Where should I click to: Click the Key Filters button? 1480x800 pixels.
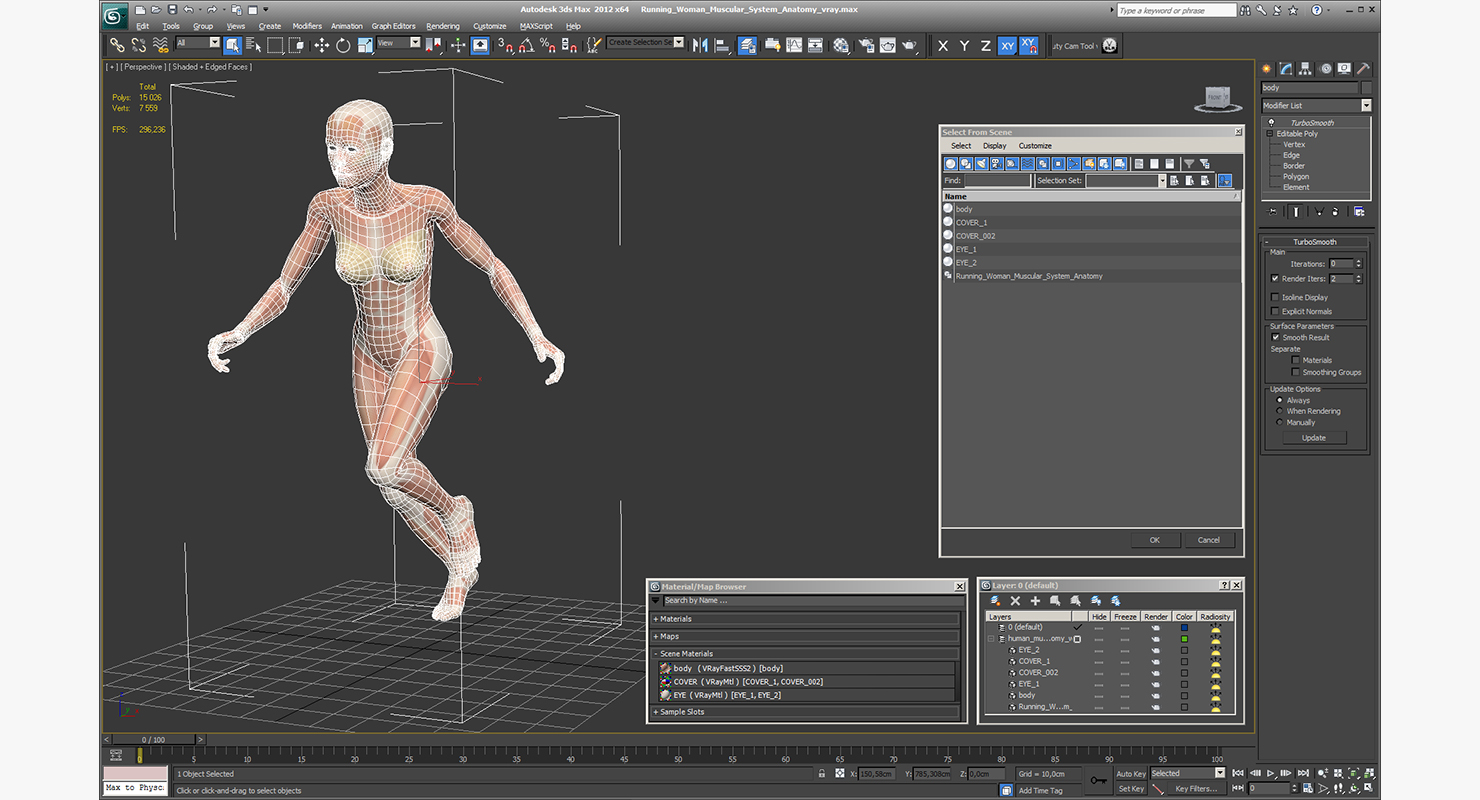1196,789
